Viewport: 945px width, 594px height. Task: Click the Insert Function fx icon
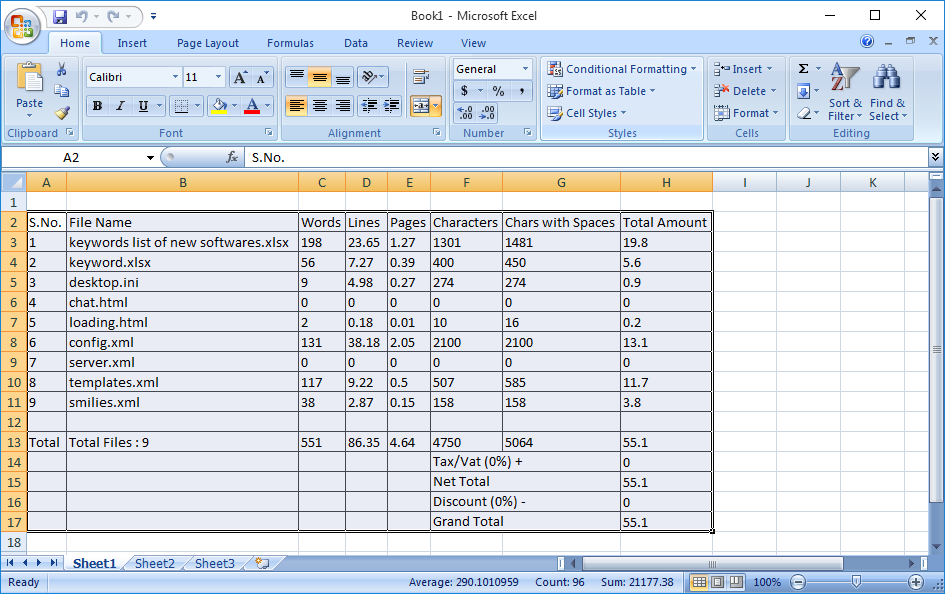click(x=231, y=157)
